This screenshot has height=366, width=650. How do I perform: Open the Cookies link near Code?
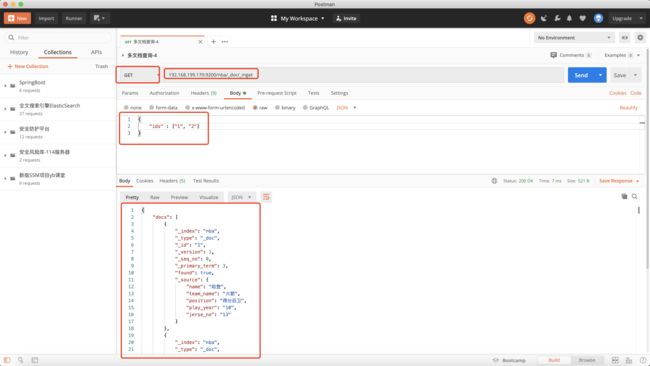click(618, 93)
